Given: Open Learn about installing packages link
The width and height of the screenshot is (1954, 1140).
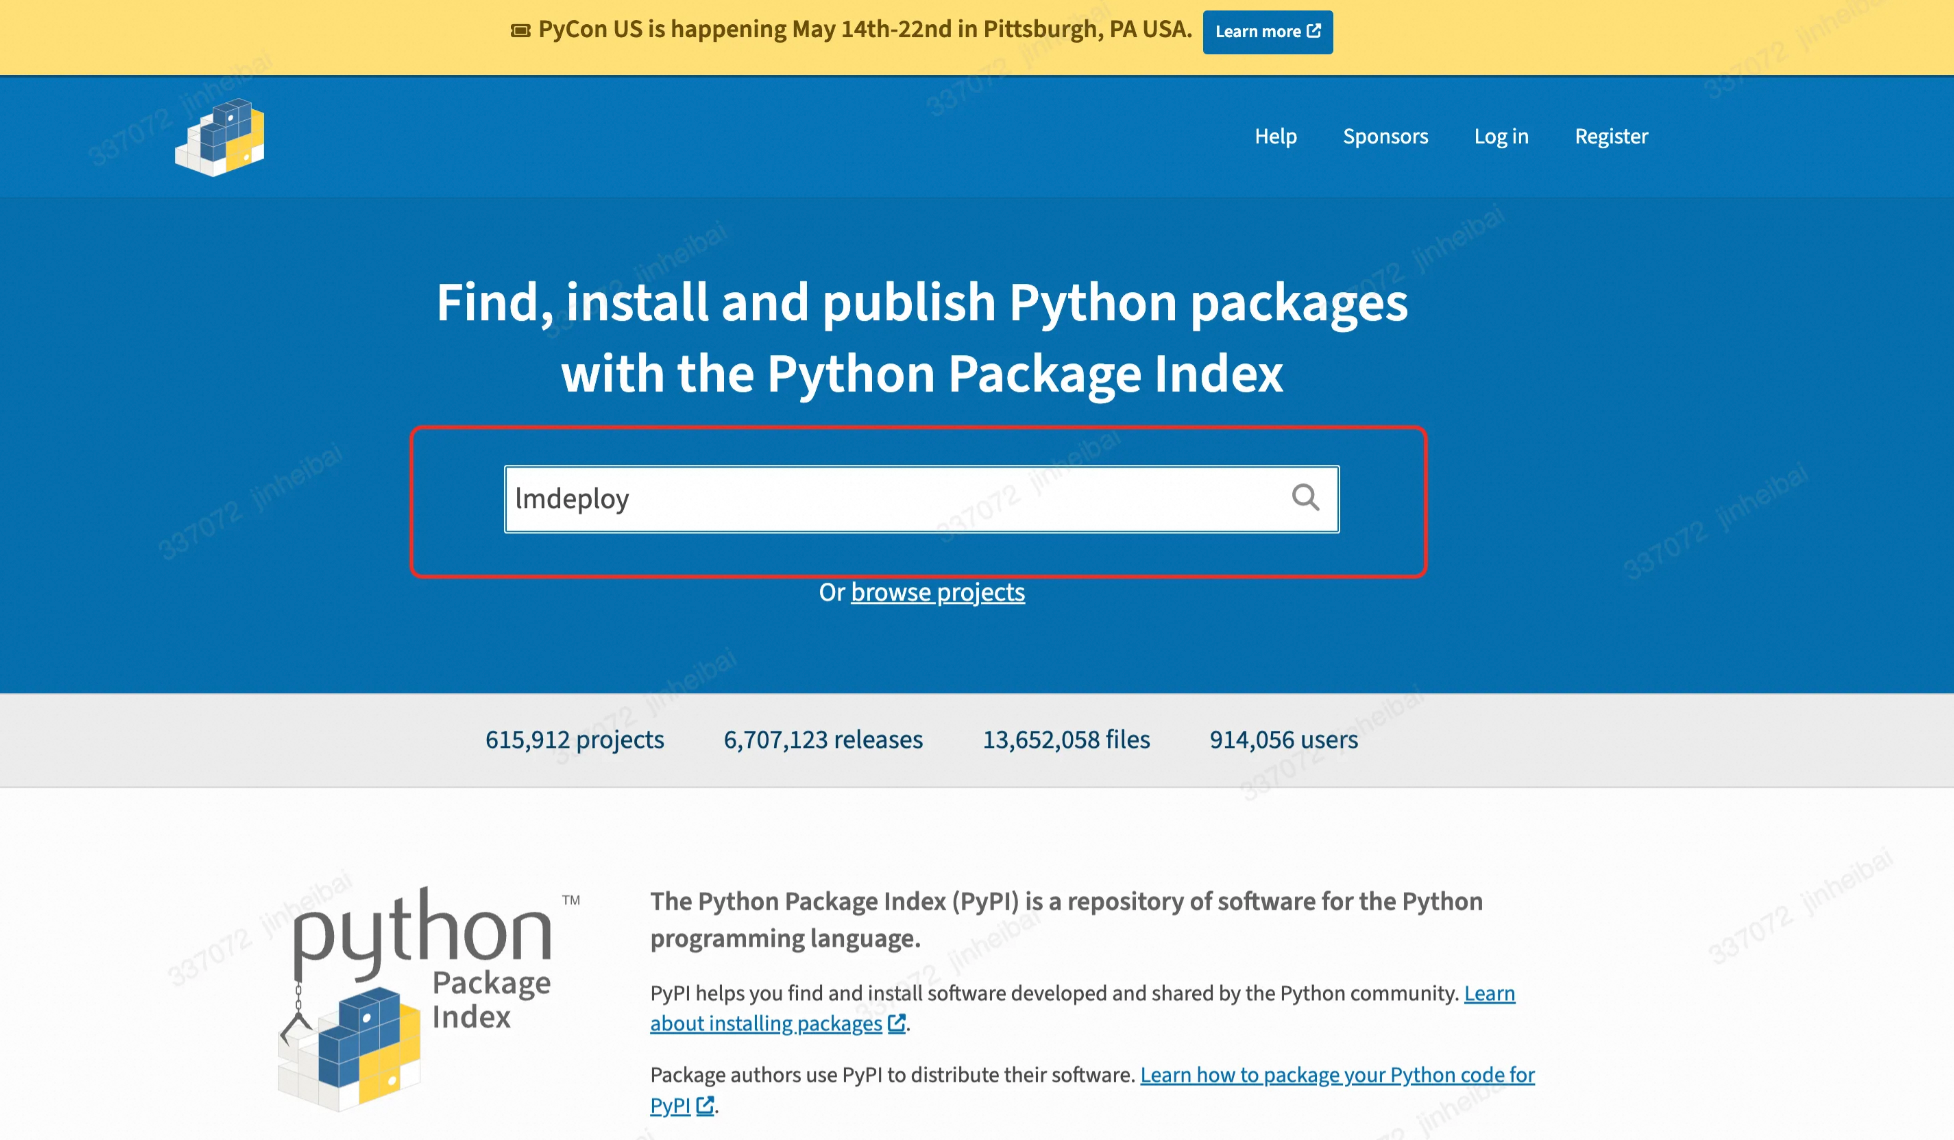Looking at the screenshot, I should pos(766,1023).
